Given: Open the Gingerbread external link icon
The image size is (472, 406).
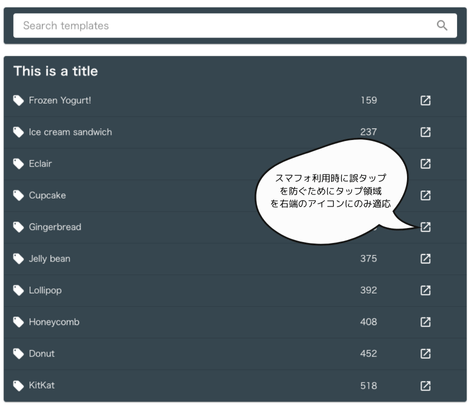Looking at the screenshot, I should coord(425,227).
